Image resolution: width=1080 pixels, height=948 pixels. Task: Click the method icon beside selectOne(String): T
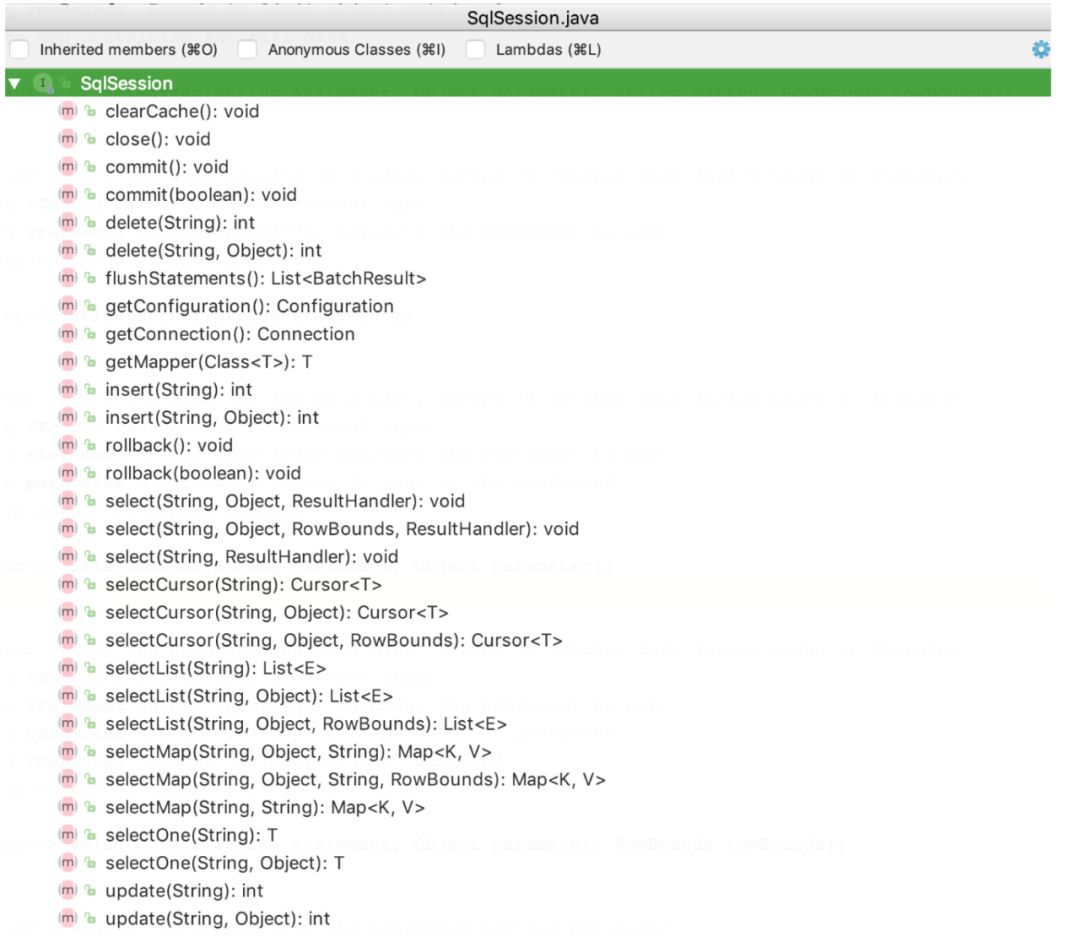click(68, 834)
